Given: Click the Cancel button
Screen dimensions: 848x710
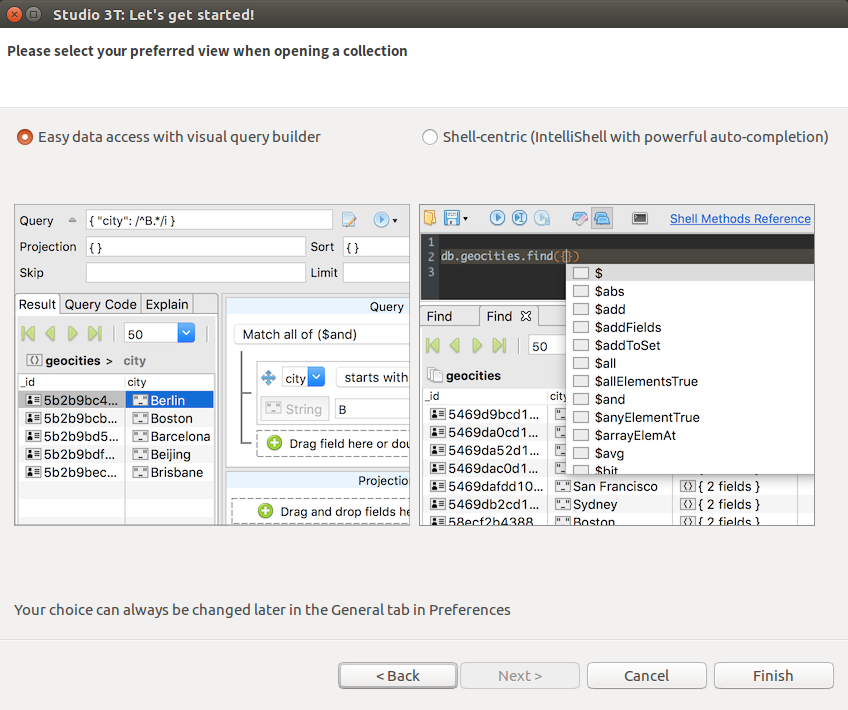Looking at the screenshot, I should 646,676.
